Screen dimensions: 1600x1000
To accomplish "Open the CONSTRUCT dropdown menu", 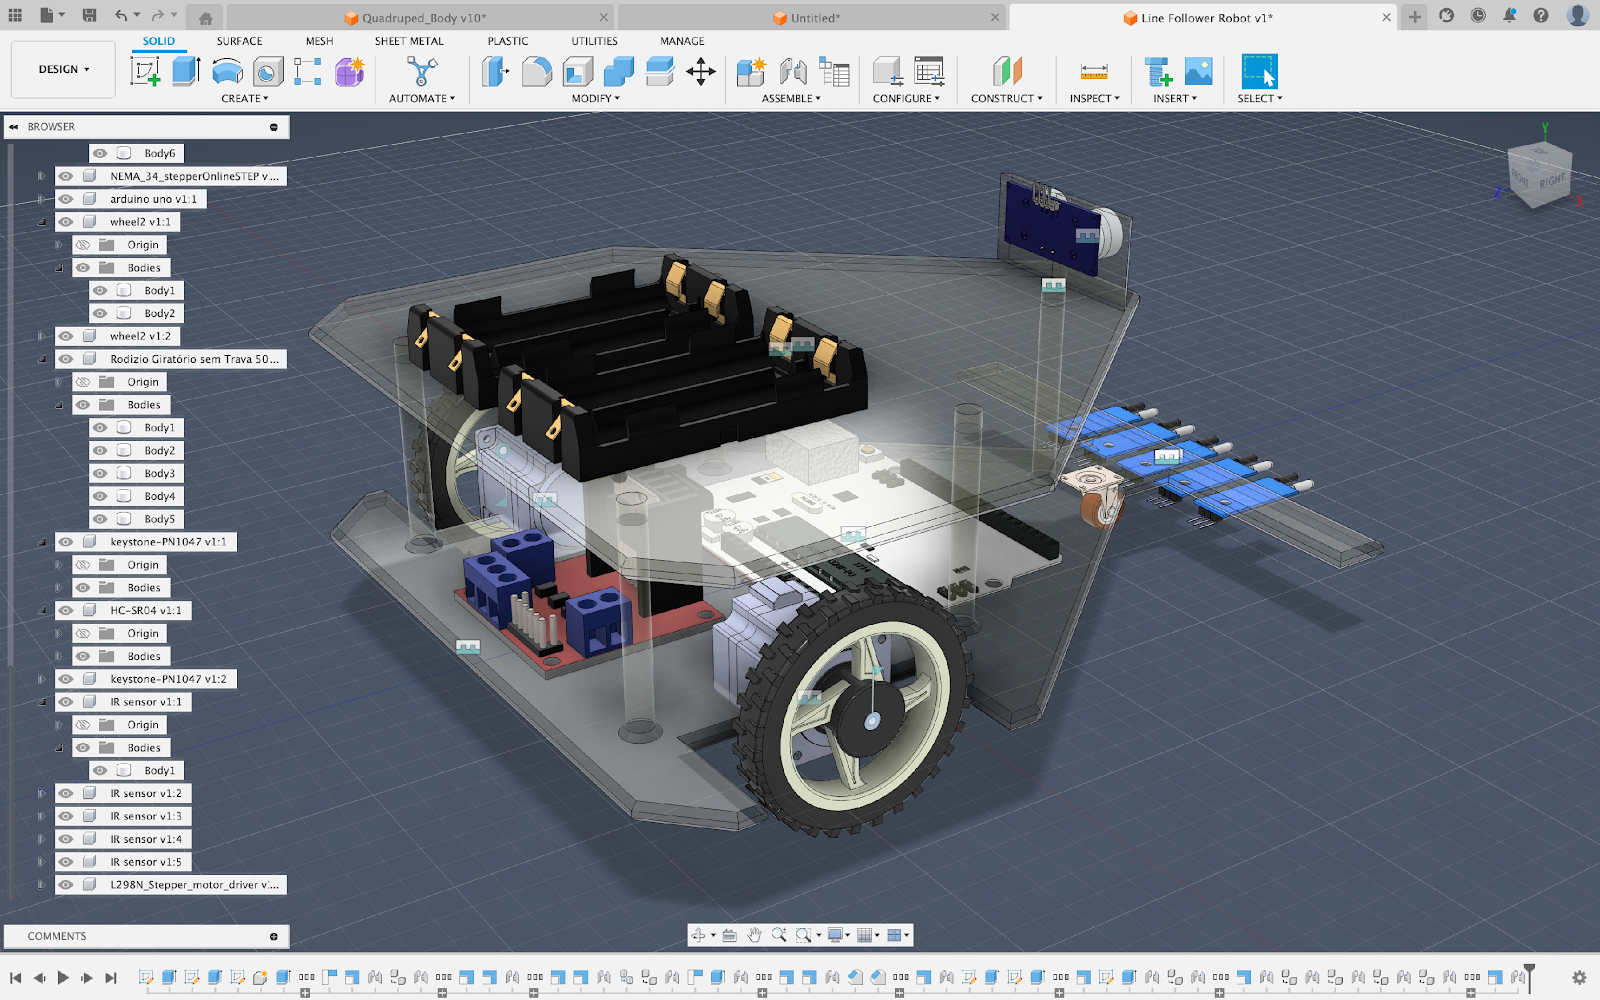I will [1007, 98].
